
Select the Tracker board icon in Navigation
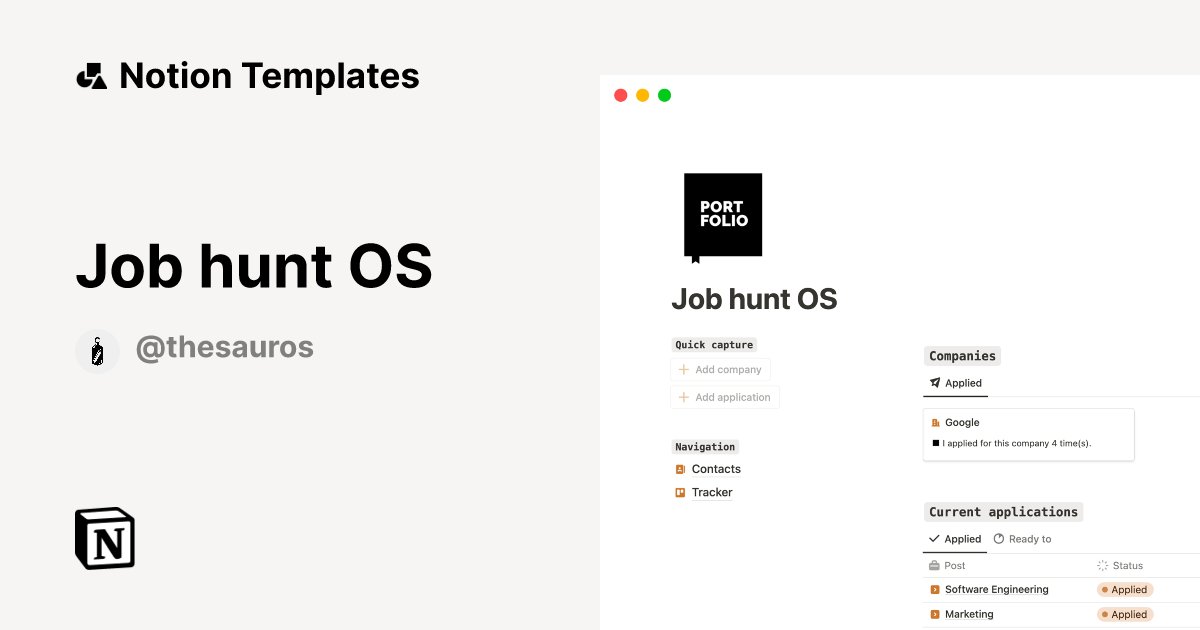[681, 492]
